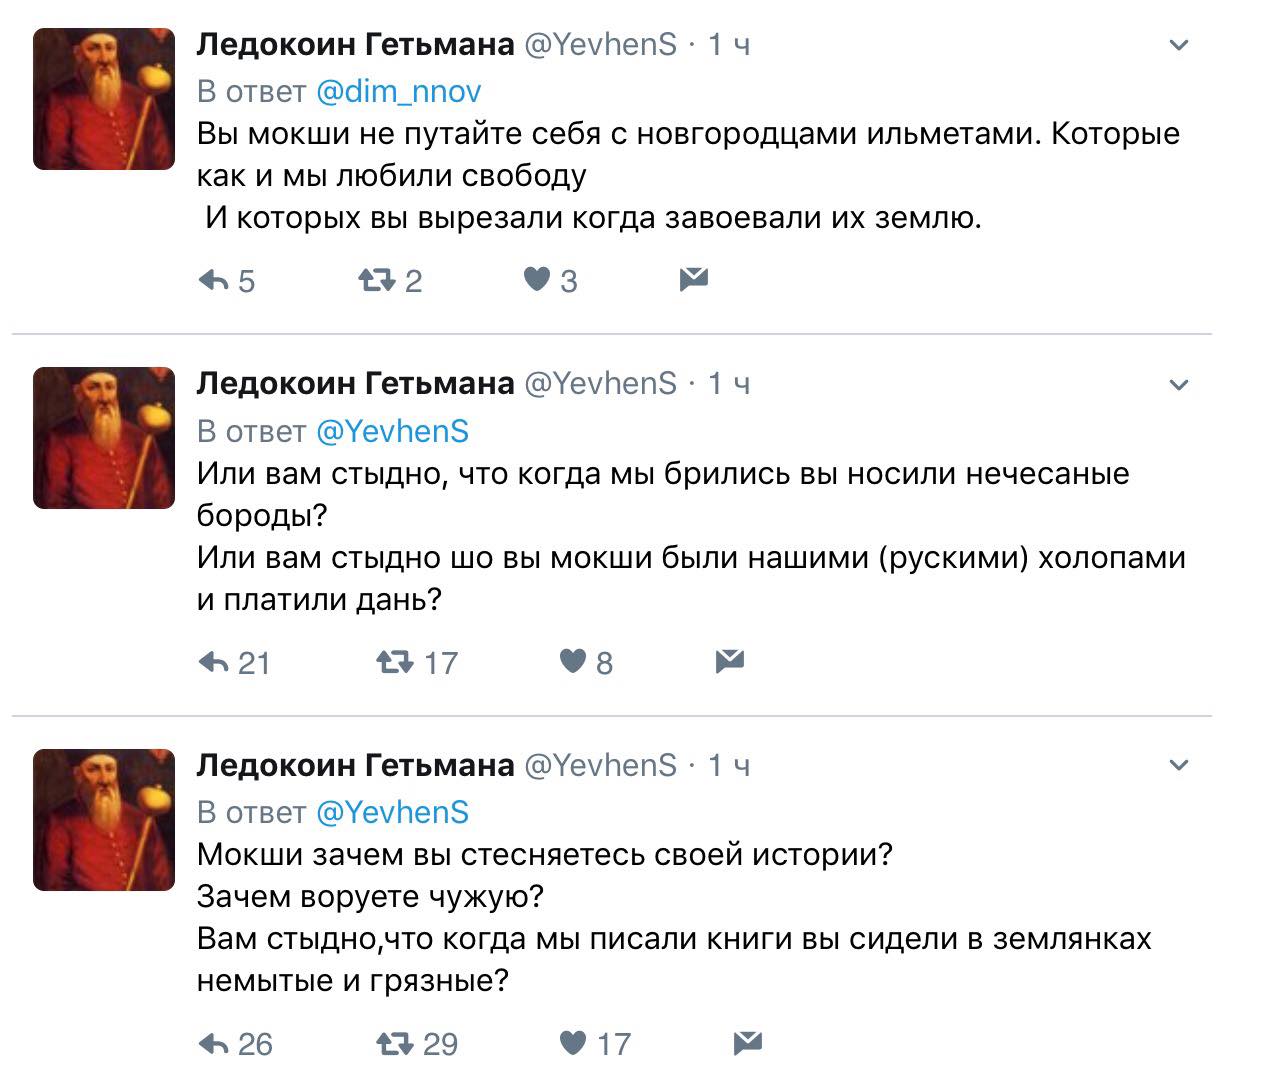The height and width of the screenshot is (1082, 1279).
Task: Open @YevhenS link in the second tweet's reply line
Action: click(392, 431)
